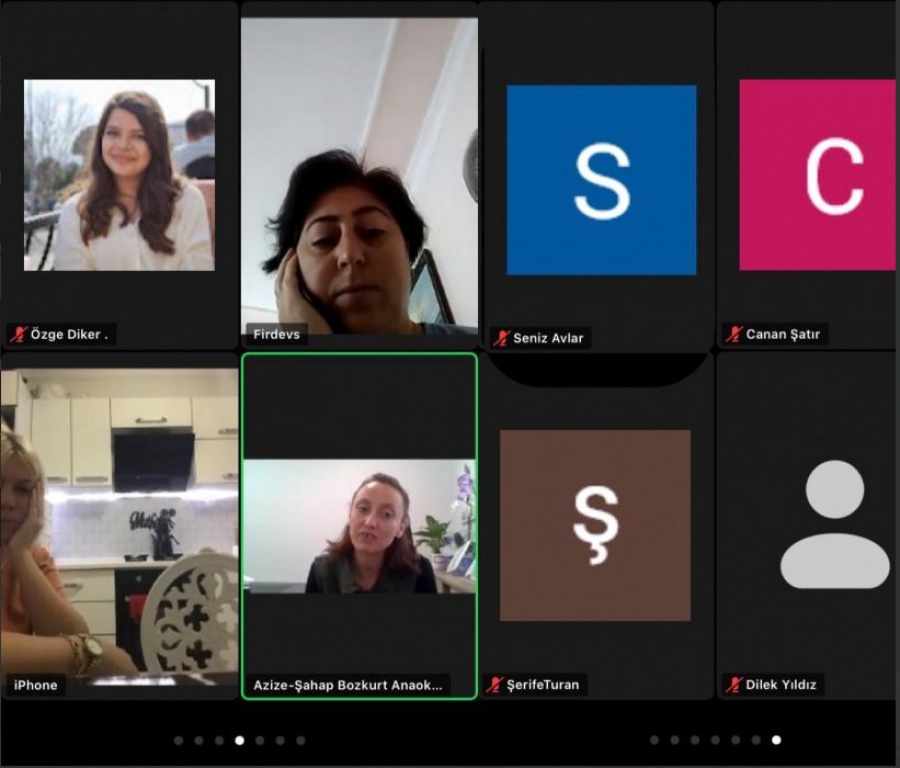
Task: Go to the third page dot in right indicator
Action: [695, 740]
